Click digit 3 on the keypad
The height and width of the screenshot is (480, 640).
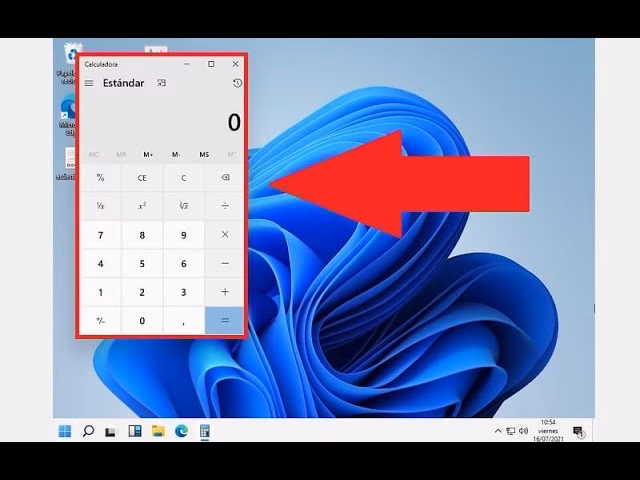(184, 292)
